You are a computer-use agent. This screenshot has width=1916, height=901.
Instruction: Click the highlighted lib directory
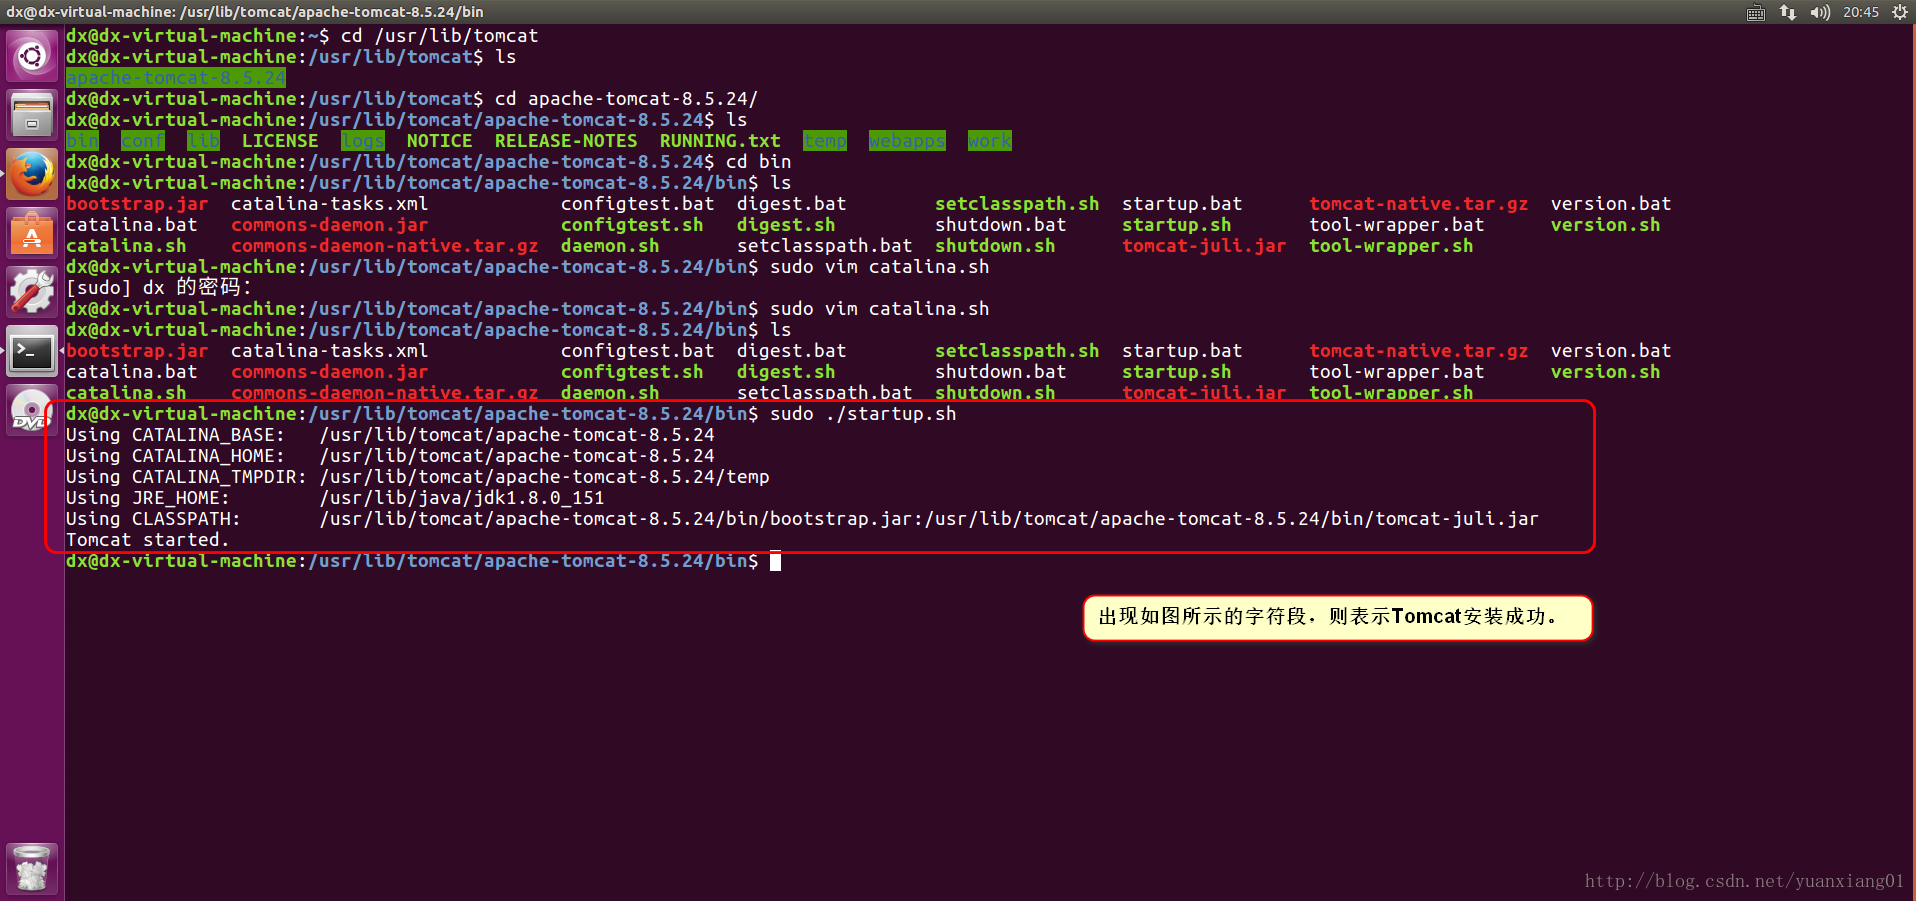click(x=203, y=141)
